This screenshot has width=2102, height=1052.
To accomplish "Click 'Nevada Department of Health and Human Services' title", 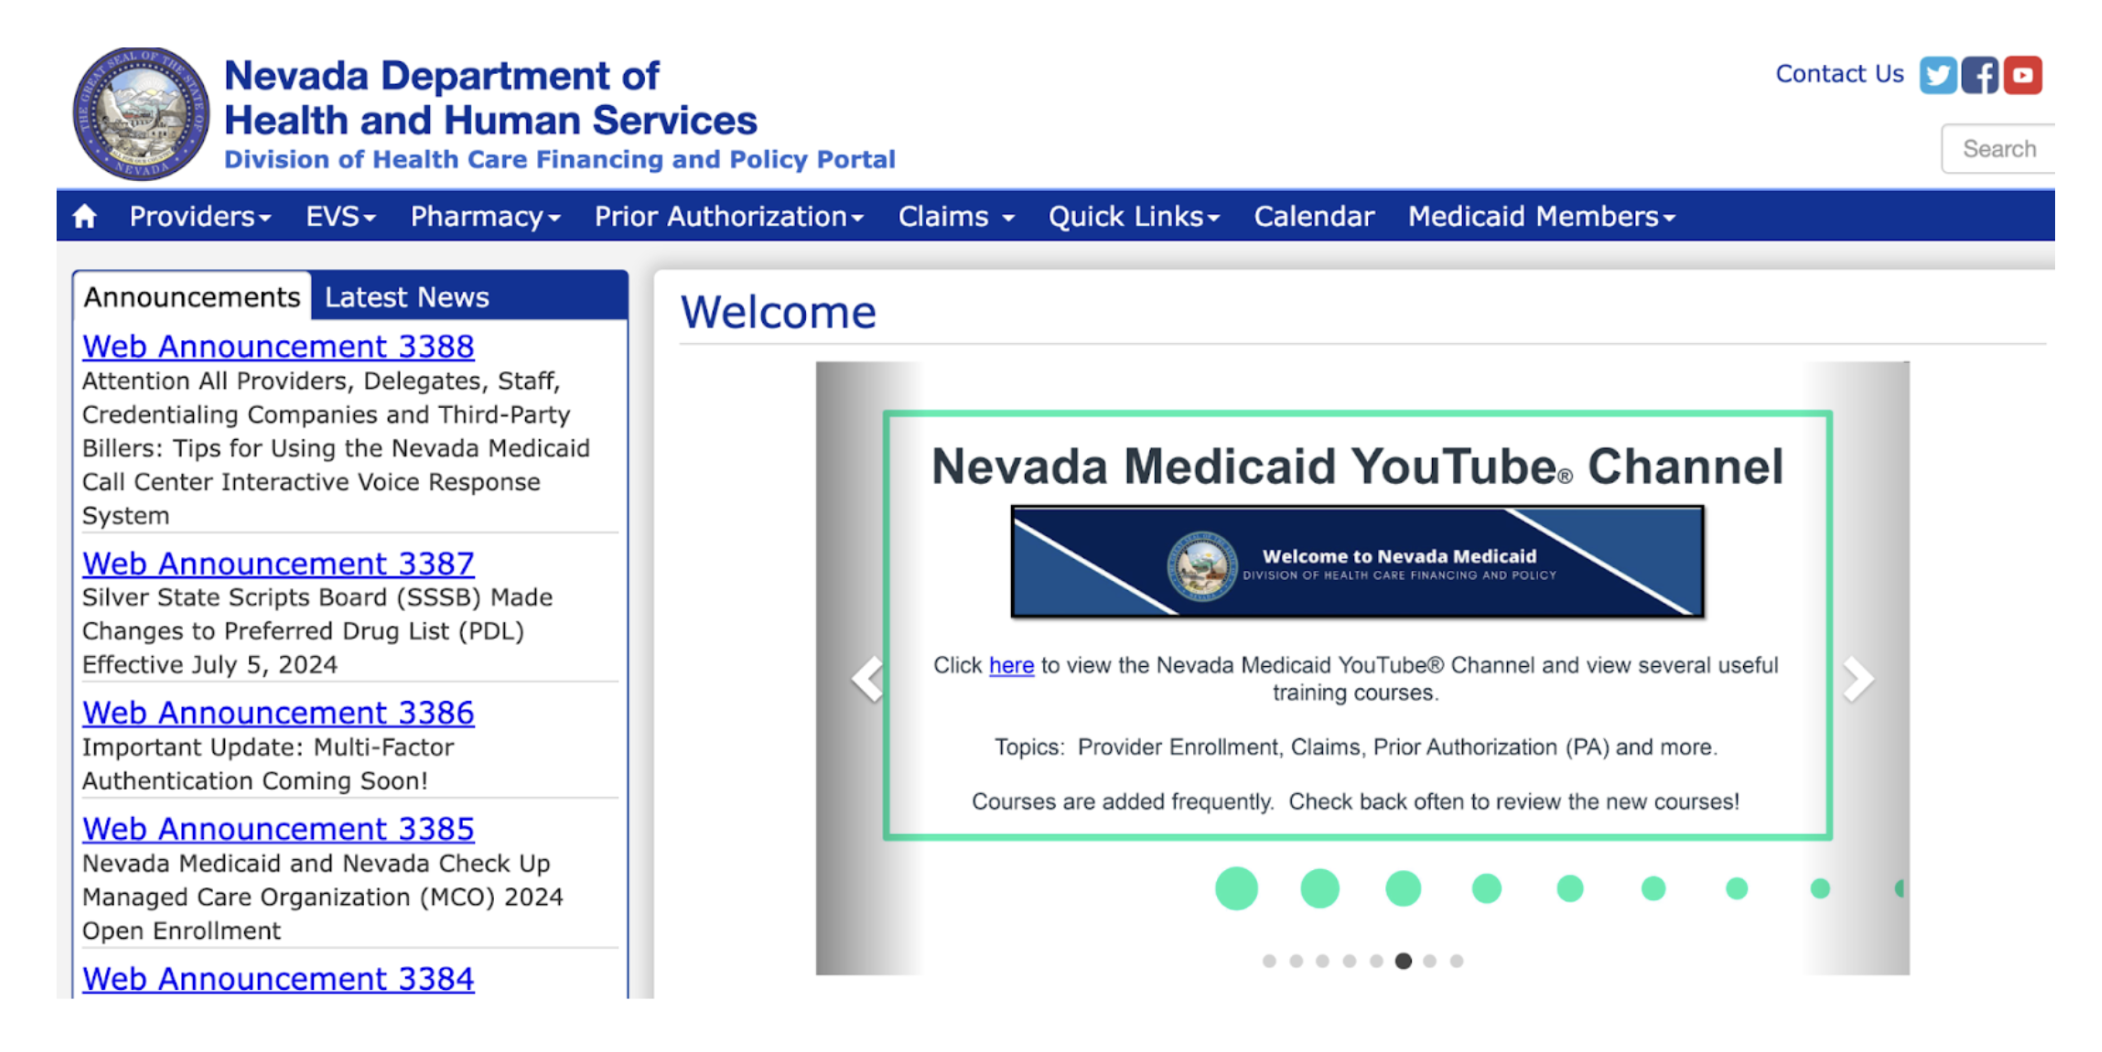I will click(490, 98).
